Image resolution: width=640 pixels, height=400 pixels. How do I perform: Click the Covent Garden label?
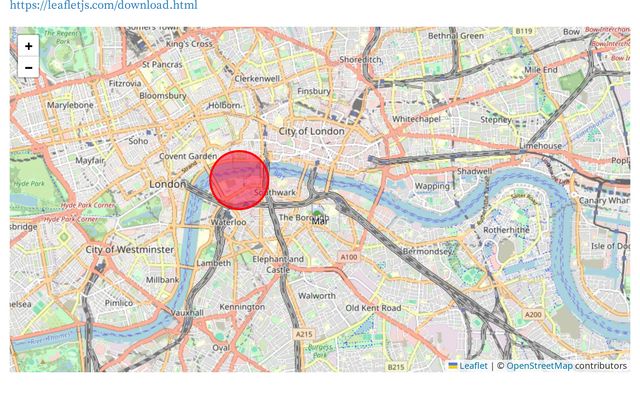[x=188, y=156]
